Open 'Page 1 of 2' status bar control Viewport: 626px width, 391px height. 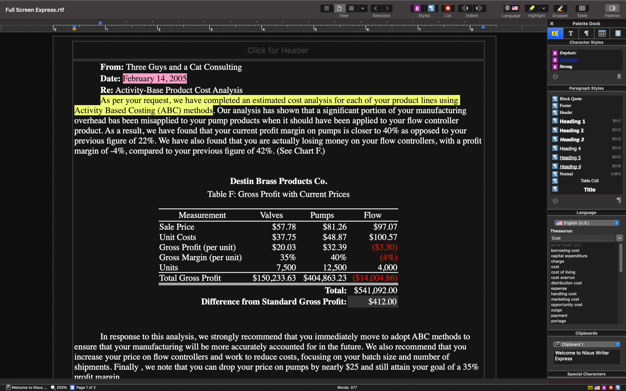tap(83, 387)
